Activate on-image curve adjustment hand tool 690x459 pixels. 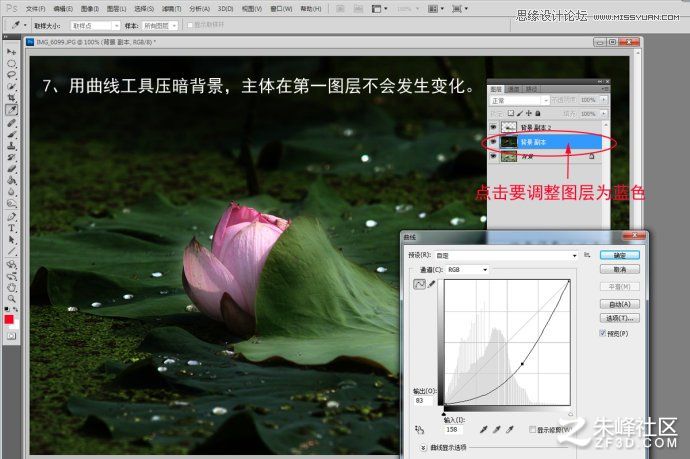419,429
